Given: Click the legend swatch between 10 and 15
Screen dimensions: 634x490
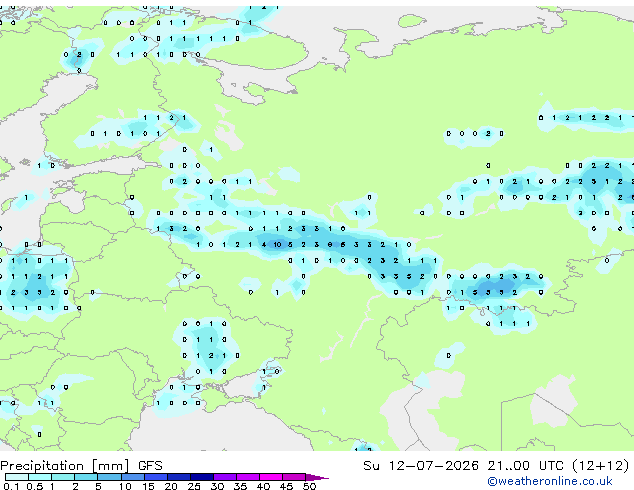Looking at the screenshot, I should coord(132,477).
